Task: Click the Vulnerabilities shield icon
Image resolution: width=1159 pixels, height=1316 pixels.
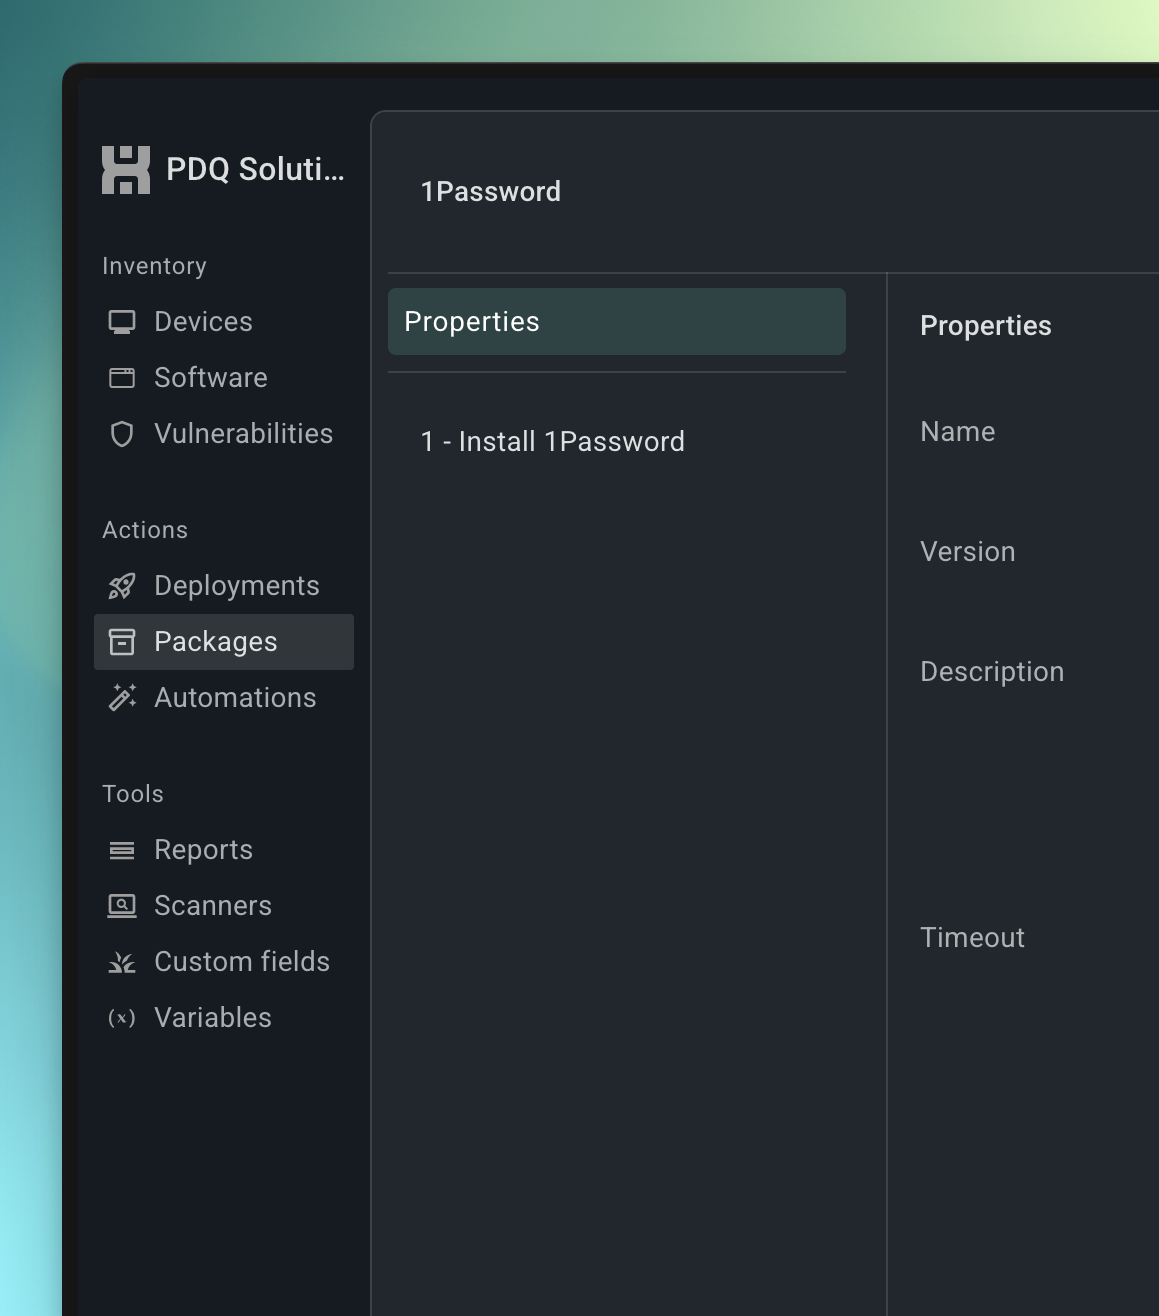Action: coord(122,434)
